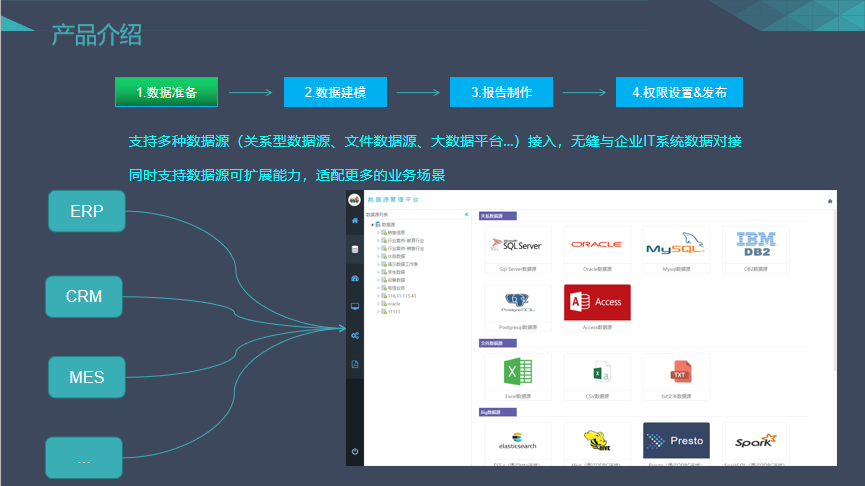Click the MES system box
865x486 pixels.
[x=87, y=377]
